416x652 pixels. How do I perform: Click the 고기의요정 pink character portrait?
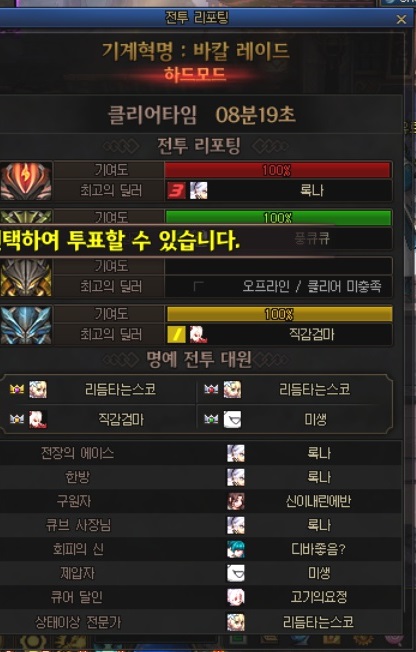[x=236, y=598]
